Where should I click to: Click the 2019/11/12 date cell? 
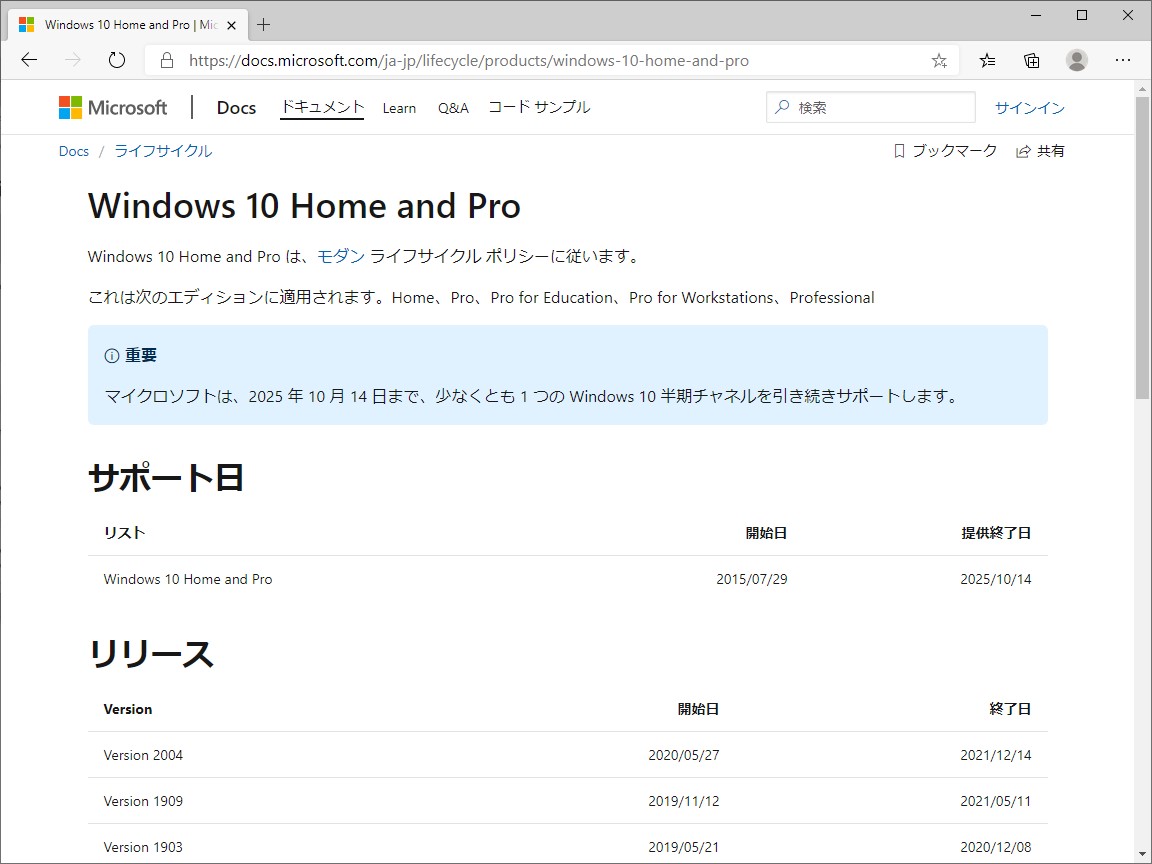coord(683,801)
